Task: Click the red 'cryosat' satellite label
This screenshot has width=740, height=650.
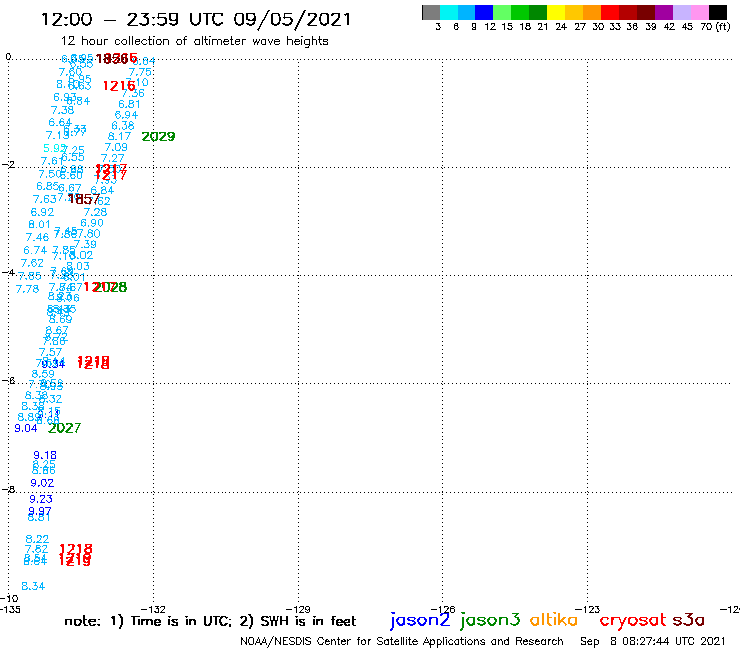Action: click(x=632, y=620)
